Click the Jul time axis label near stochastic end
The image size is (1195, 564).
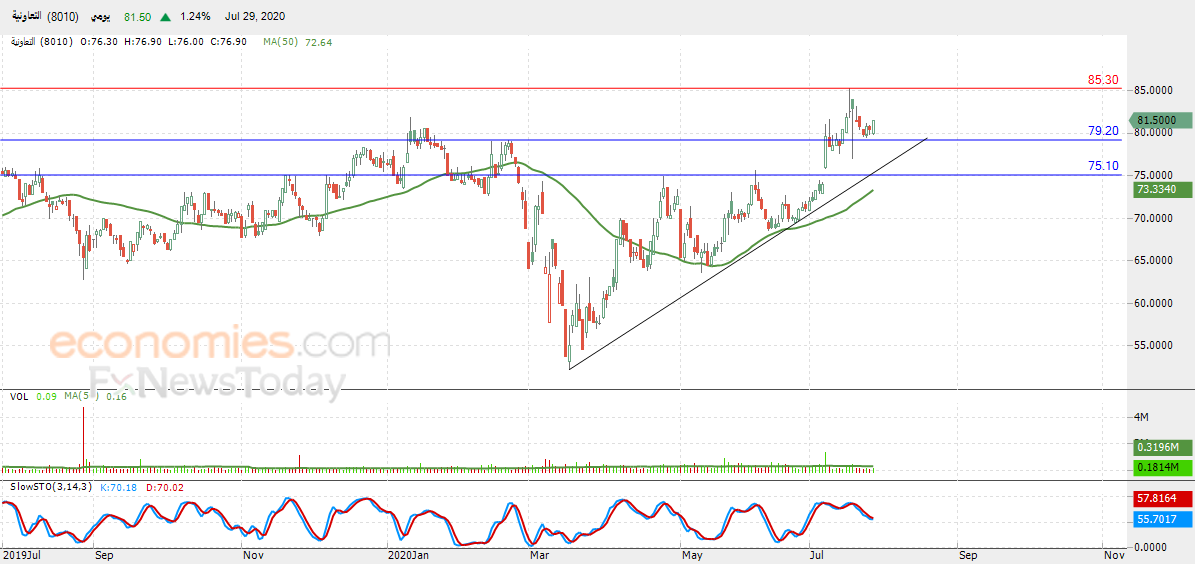pyautogui.click(x=818, y=556)
